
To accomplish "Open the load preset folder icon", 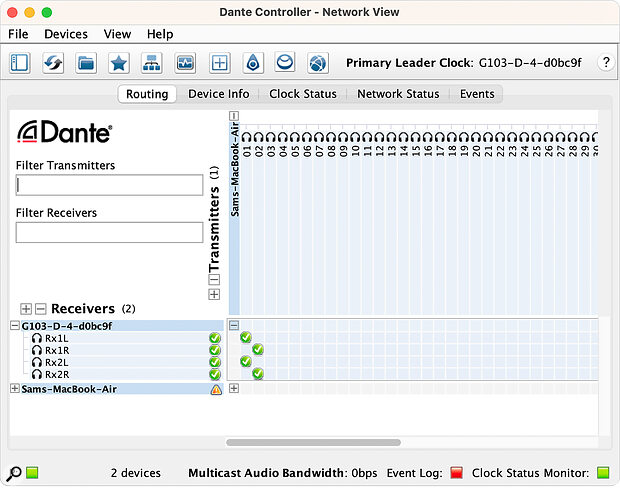I will pyautogui.click(x=86, y=63).
